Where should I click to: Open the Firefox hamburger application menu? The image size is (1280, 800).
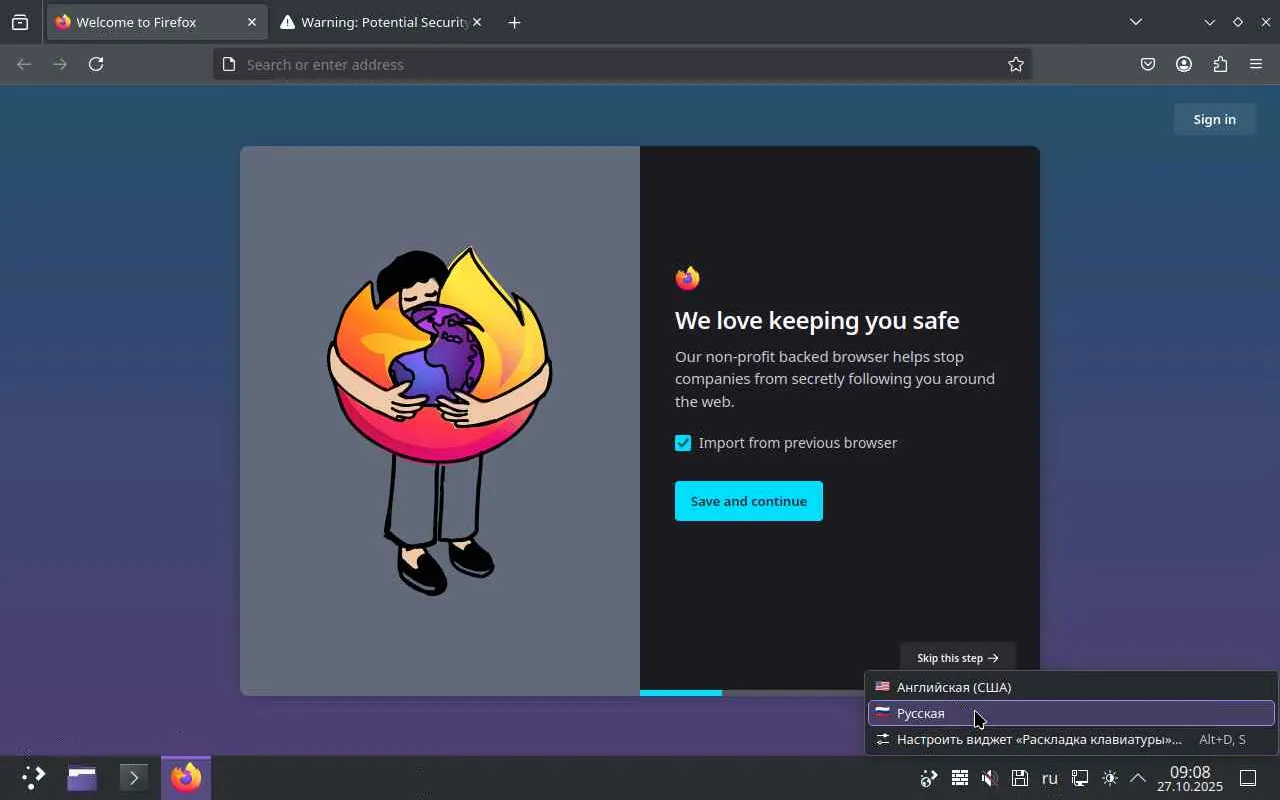tap(1256, 64)
